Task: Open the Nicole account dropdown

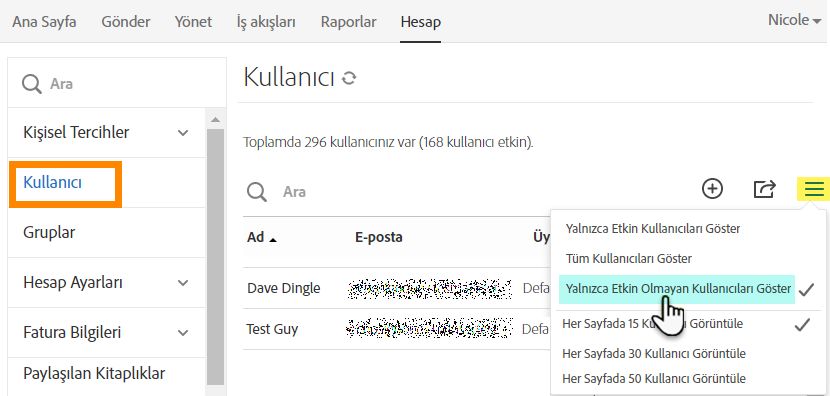Action: click(x=795, y=20)
